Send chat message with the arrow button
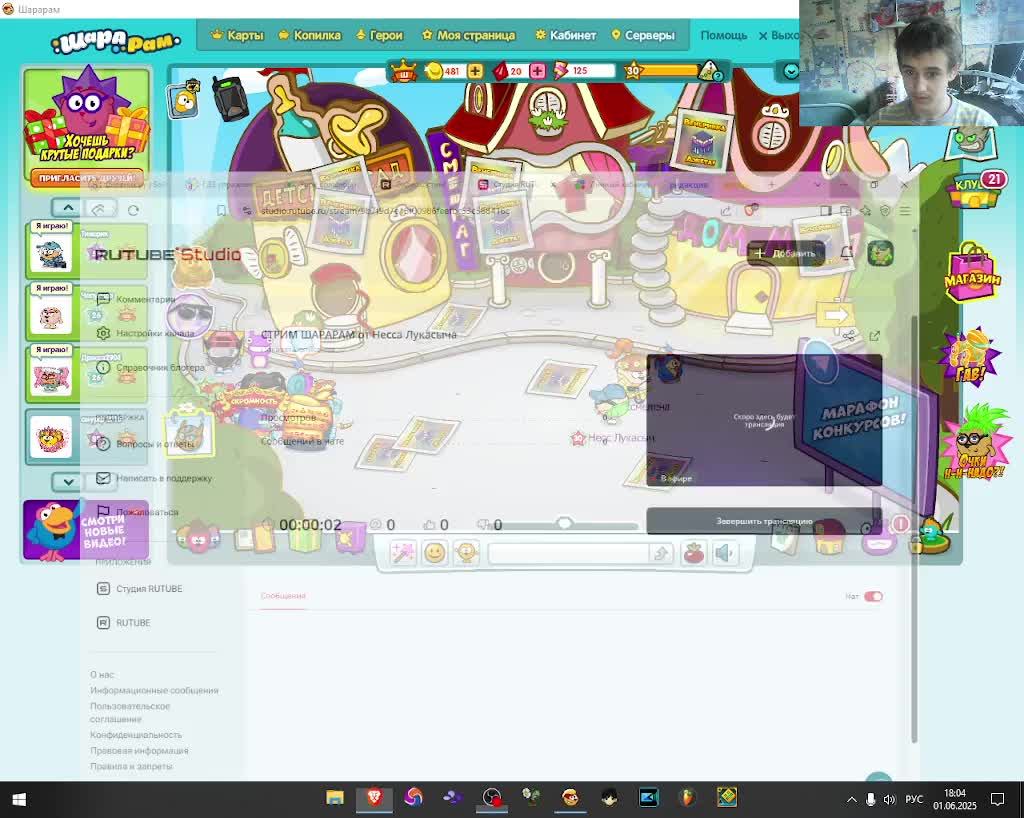 tap(660, 554)
